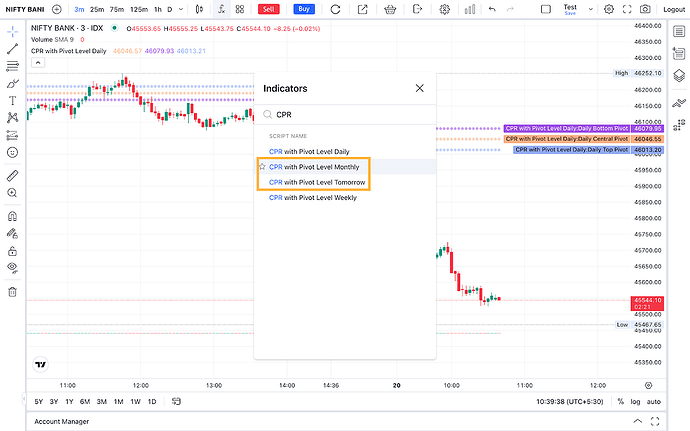The image size is (690, 431).
Task: Undo the last chart action
Action: pyautogui.click(x=492, y=9)
